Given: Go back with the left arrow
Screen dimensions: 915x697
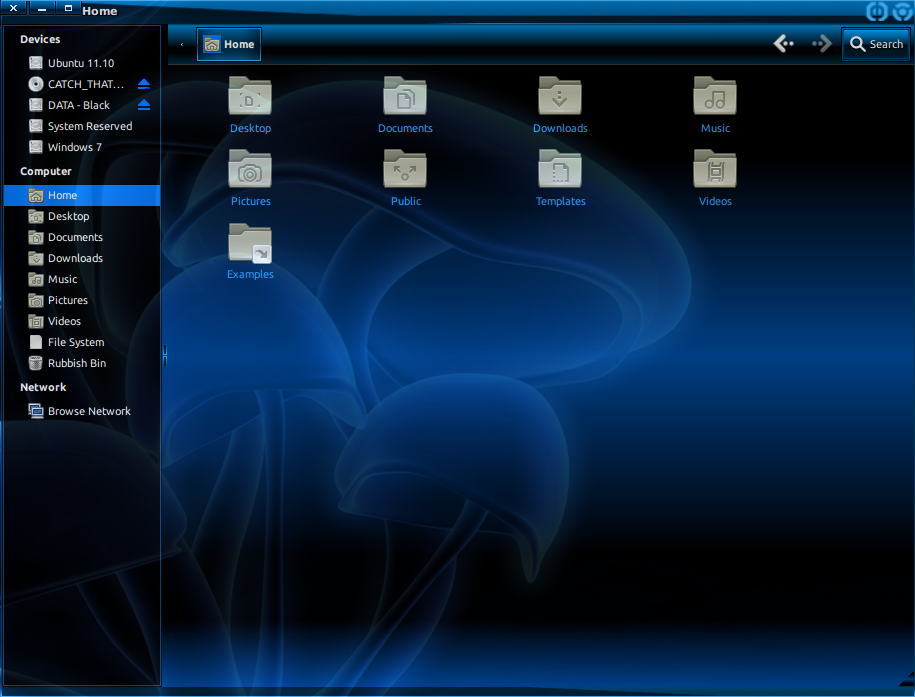Looking at the screenshot, I should point(783,44).
